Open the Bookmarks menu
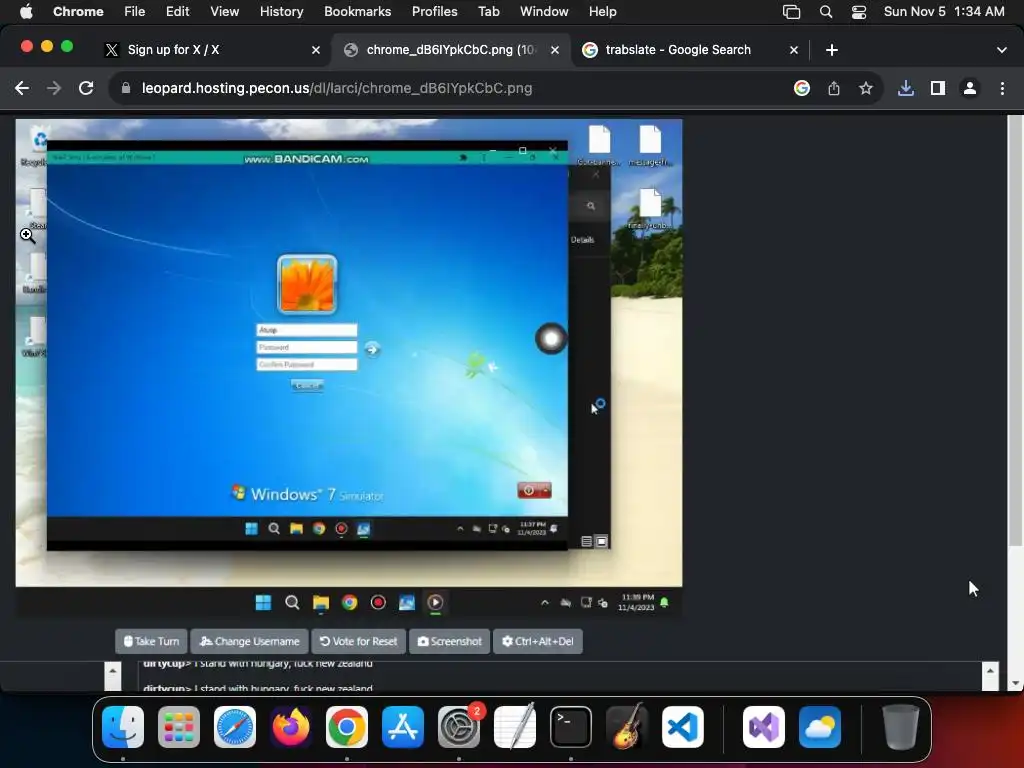 (x=357, y=12)
